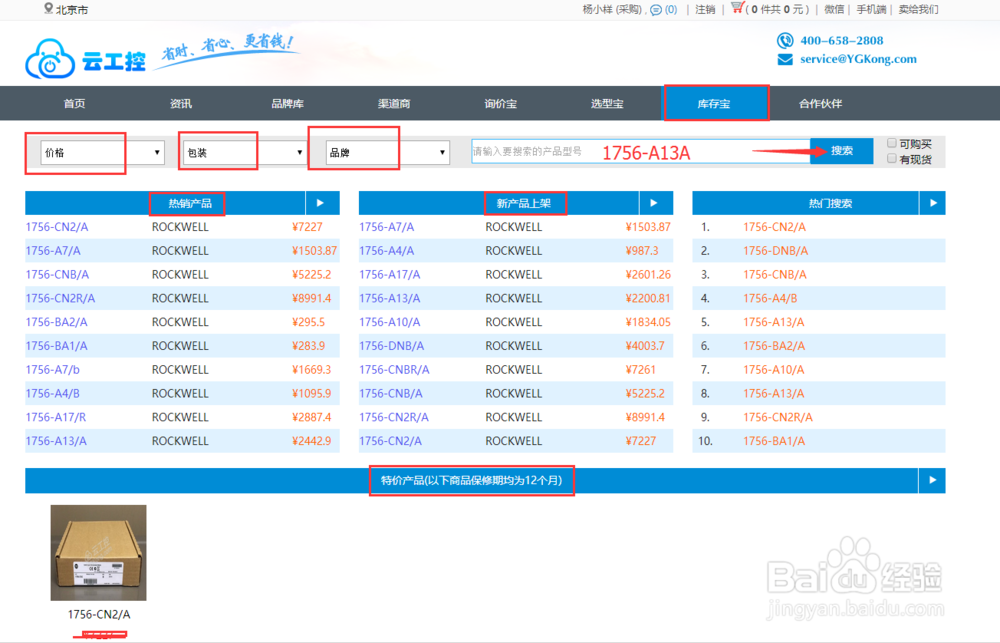
Task: Open 1756-CNB/A in the 热销产品 list
Action: [x=57, y=274]
